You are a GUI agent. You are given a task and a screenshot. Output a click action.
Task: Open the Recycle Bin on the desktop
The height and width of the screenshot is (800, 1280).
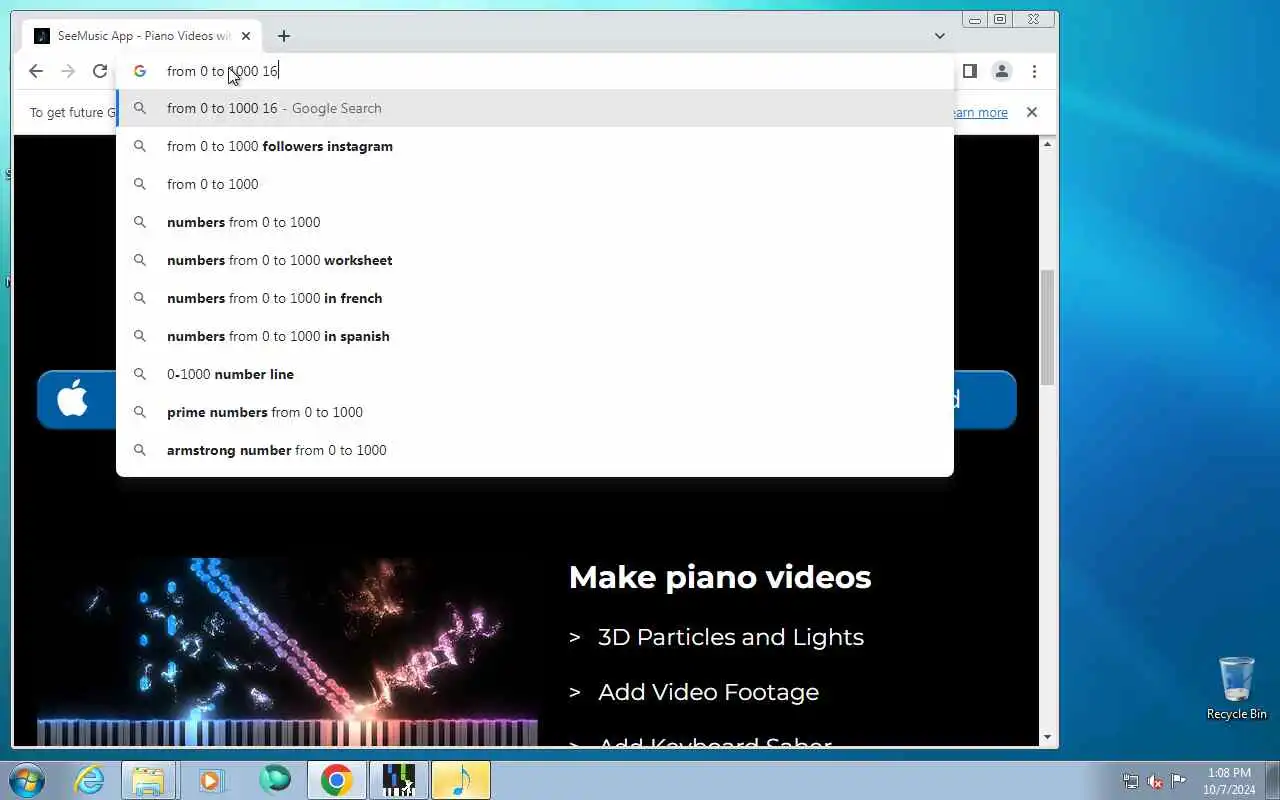(x=1237, y=688)
